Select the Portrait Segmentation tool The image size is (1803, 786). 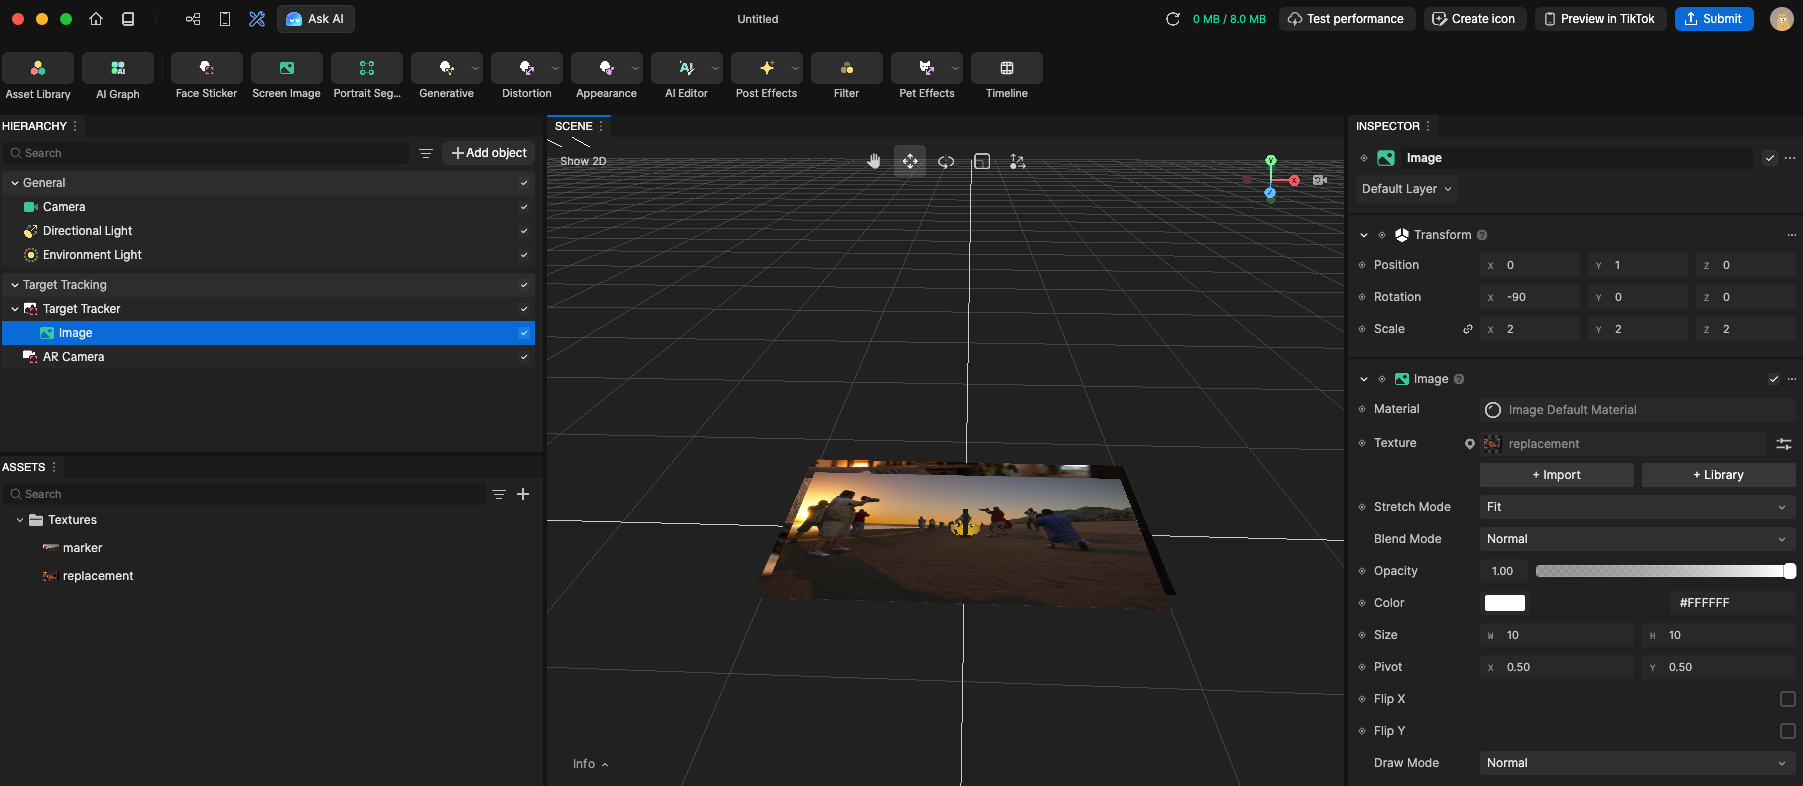tap(367, 77)
